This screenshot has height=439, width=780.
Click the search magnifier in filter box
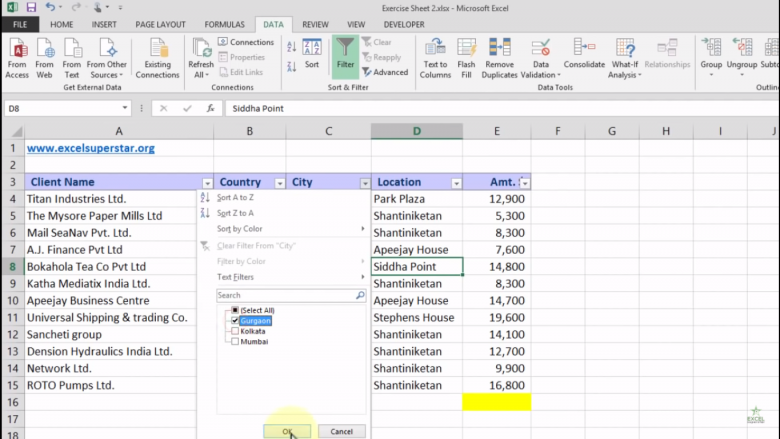click(360, 295)
